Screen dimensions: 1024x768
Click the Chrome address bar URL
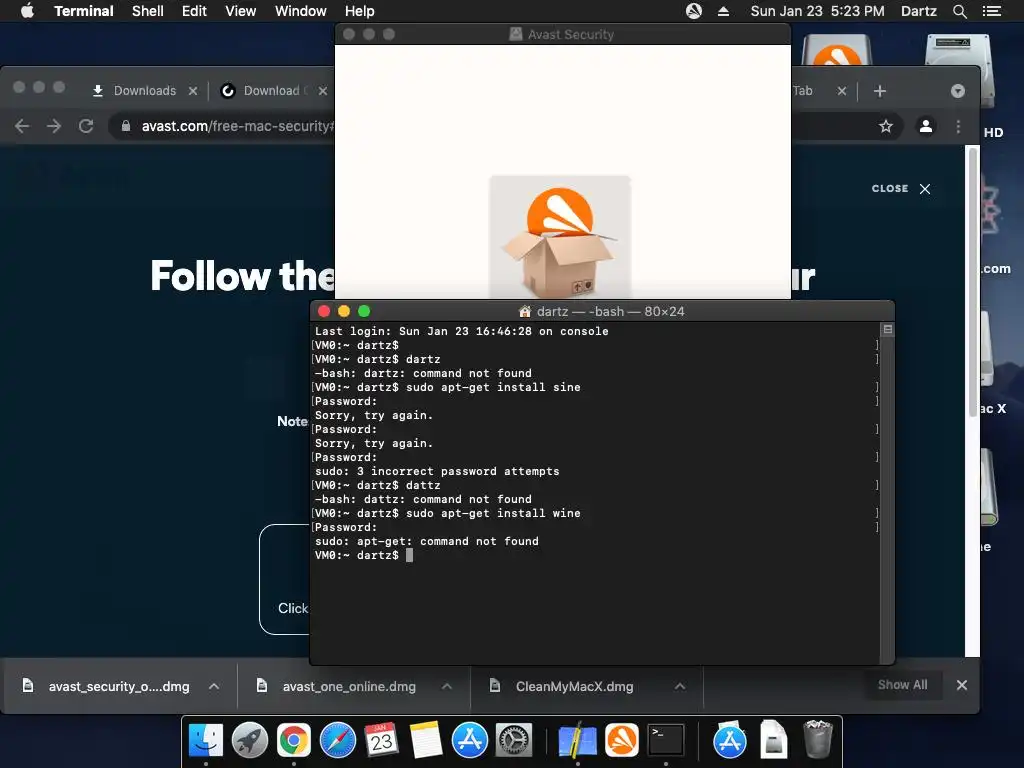(x=238, y=126)
